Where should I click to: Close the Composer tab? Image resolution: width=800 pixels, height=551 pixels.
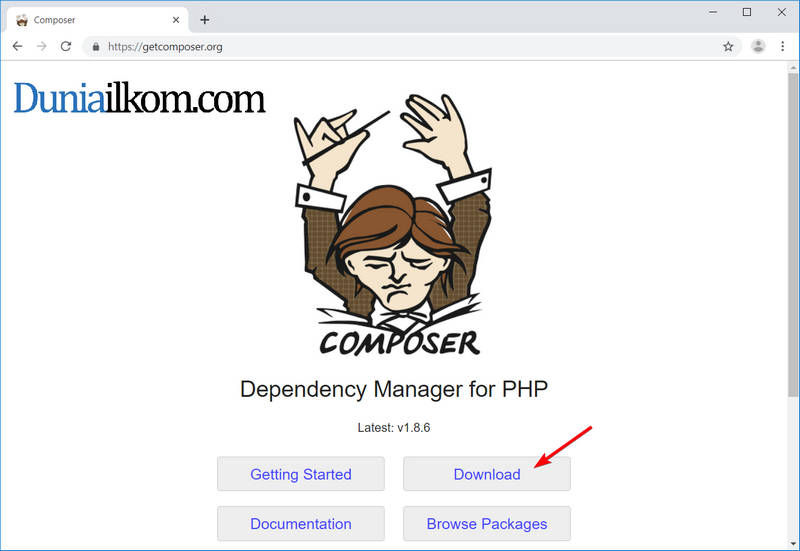coord(176,20)
